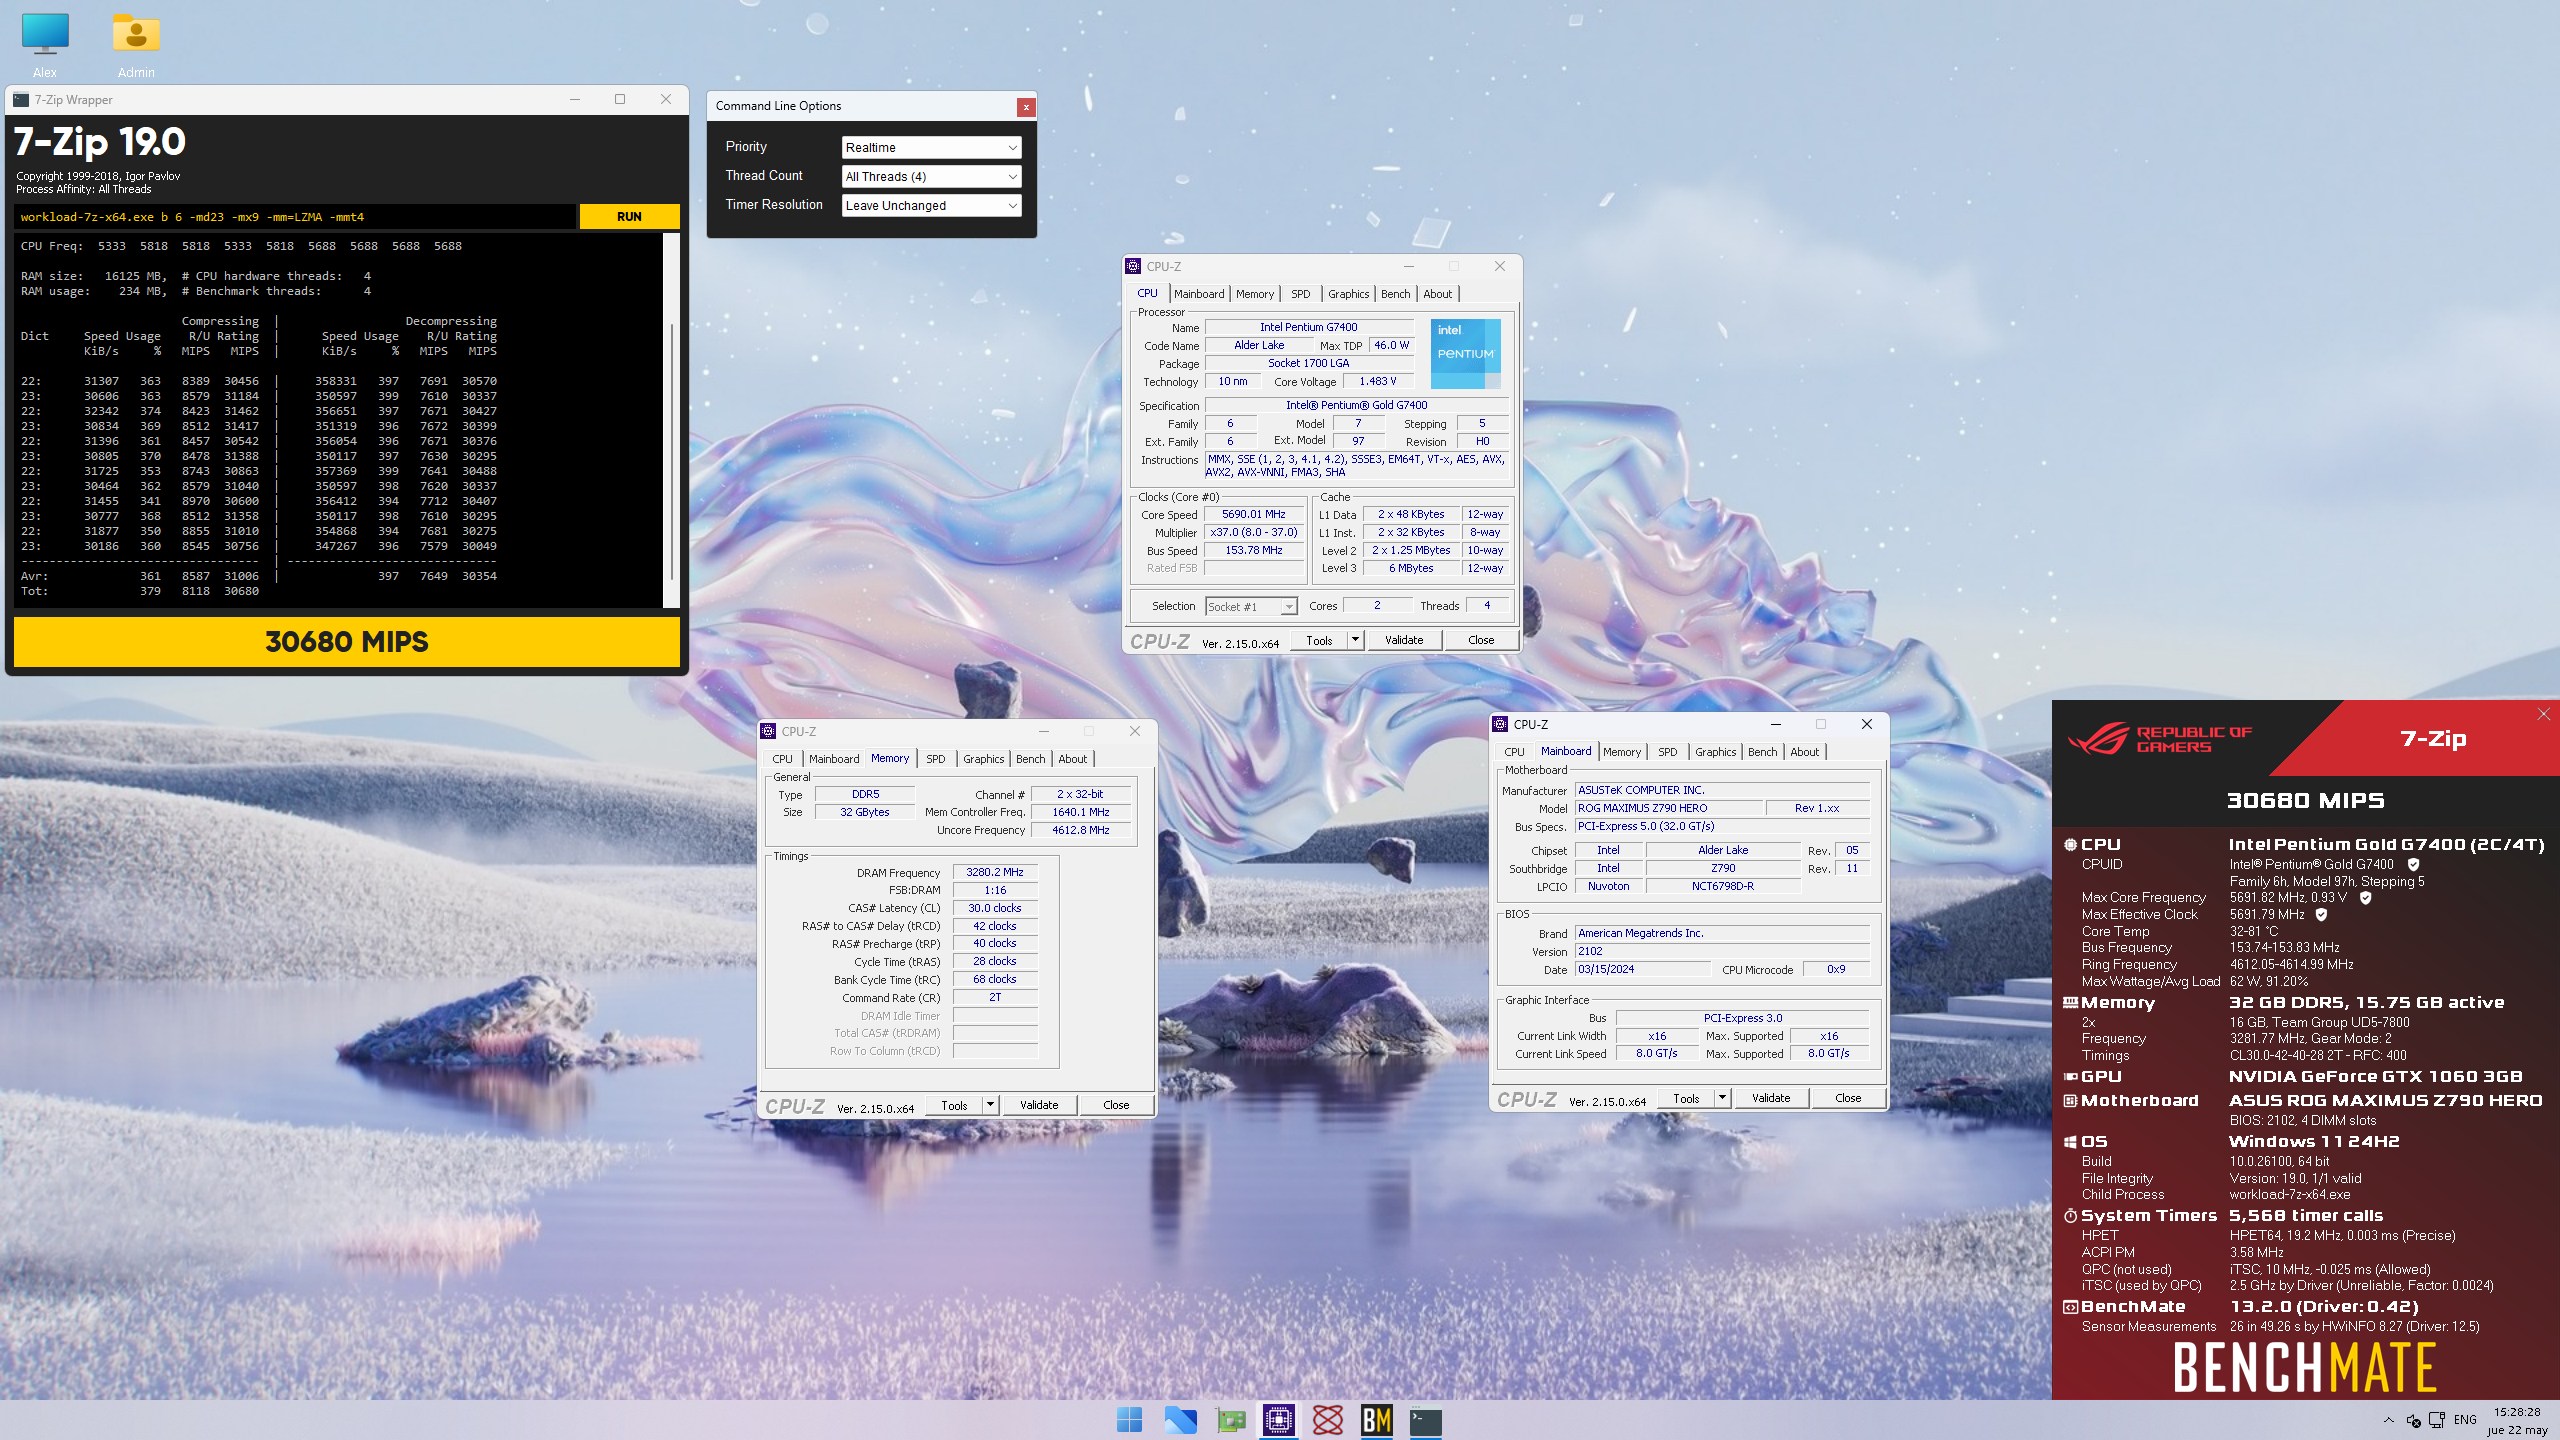Viewport: 2560px width, 1440px height.
Task: Click the ROG MAXIMUS Z790 HERO model field
Action: coord(1669,808)
